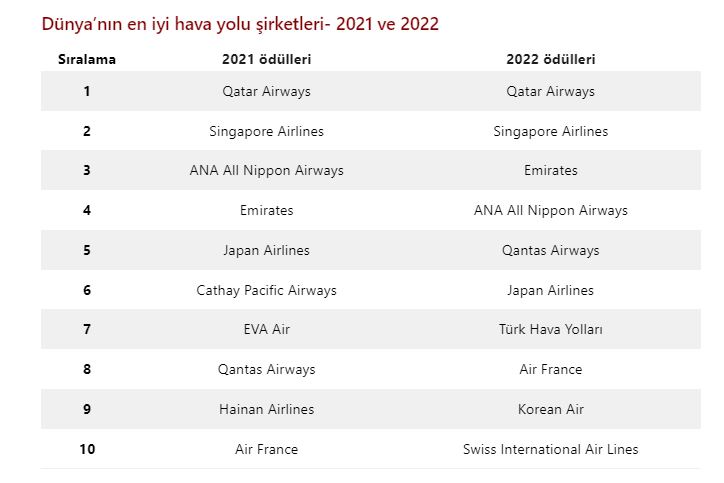Select the Cathay Pacific Airways cell
This screenshot has height=483, width=724.
pyautogui.click(x=266, y=290)
